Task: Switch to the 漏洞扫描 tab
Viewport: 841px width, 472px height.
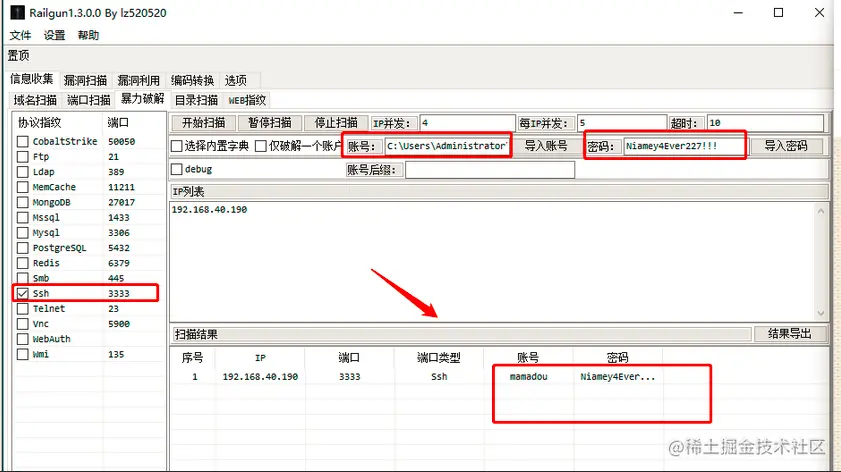Action: 85,80
